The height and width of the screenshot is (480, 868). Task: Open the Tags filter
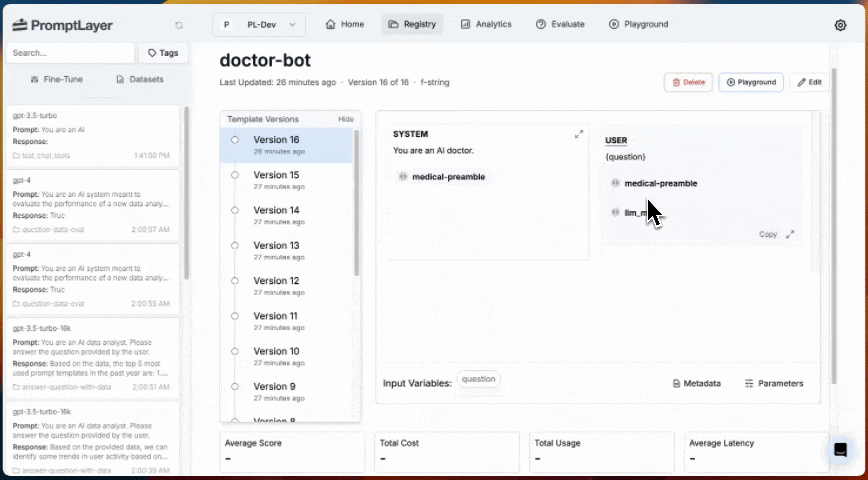pyautogui.click(x=163, y=53)
